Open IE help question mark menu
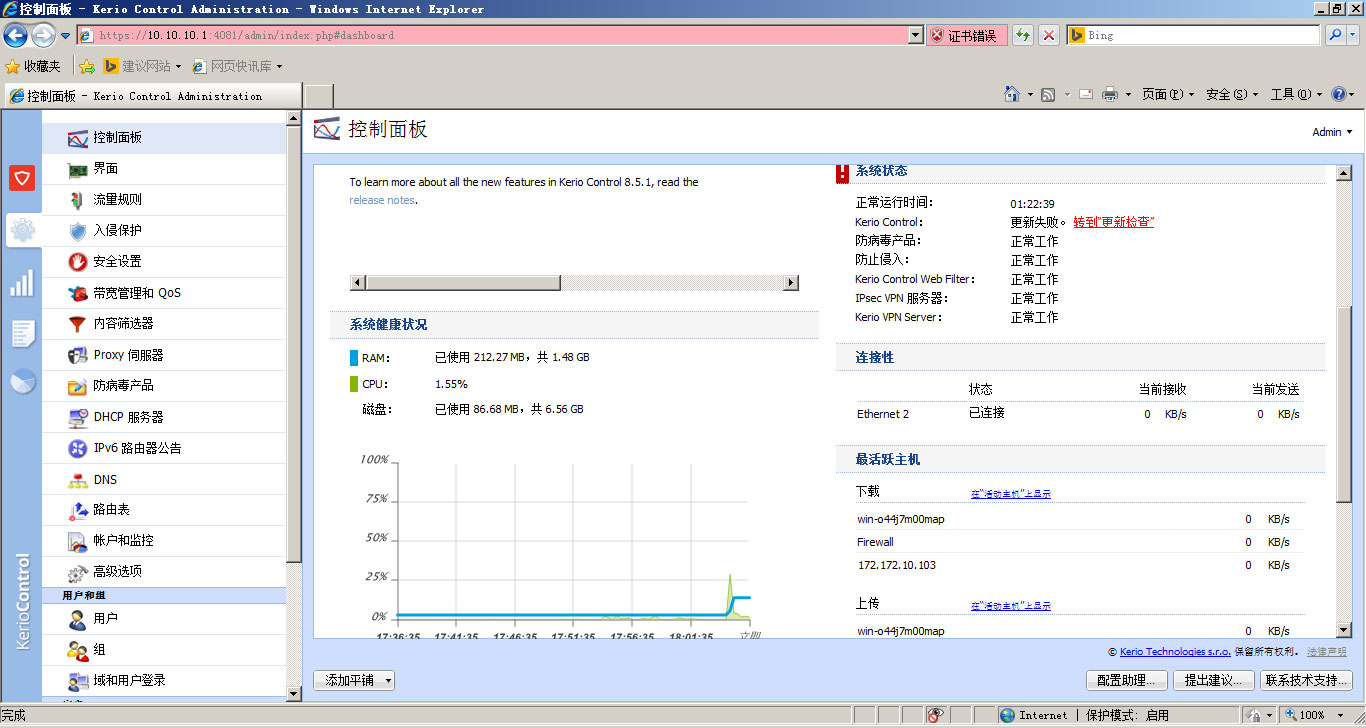 tap(1344, 94)
